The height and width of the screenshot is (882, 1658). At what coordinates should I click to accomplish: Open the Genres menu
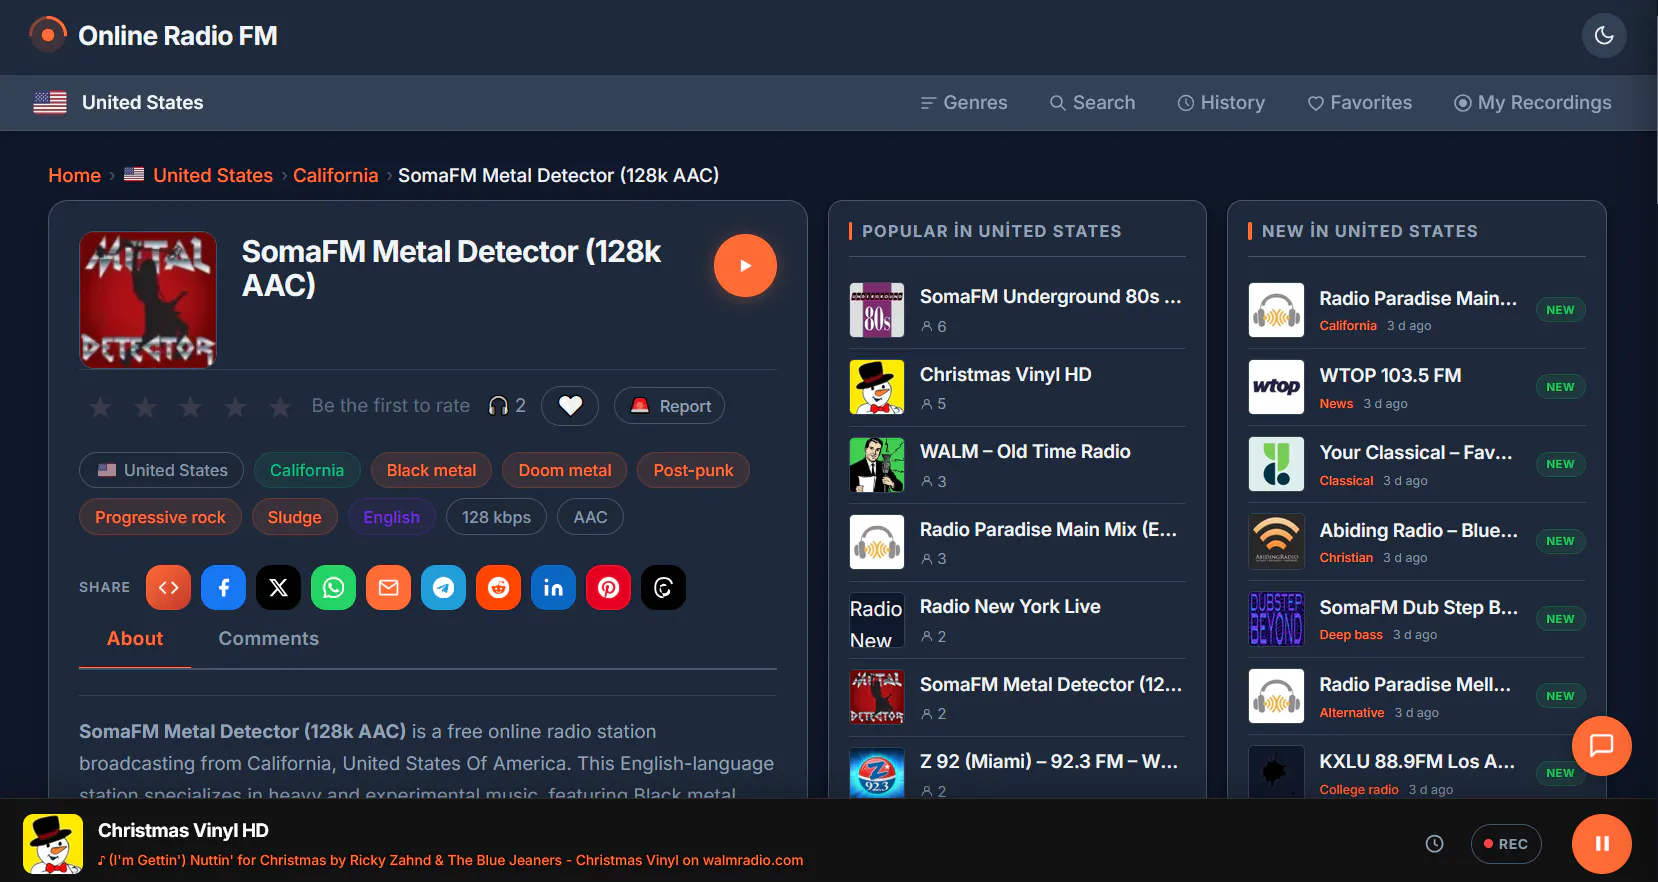[x=964, y=103]
